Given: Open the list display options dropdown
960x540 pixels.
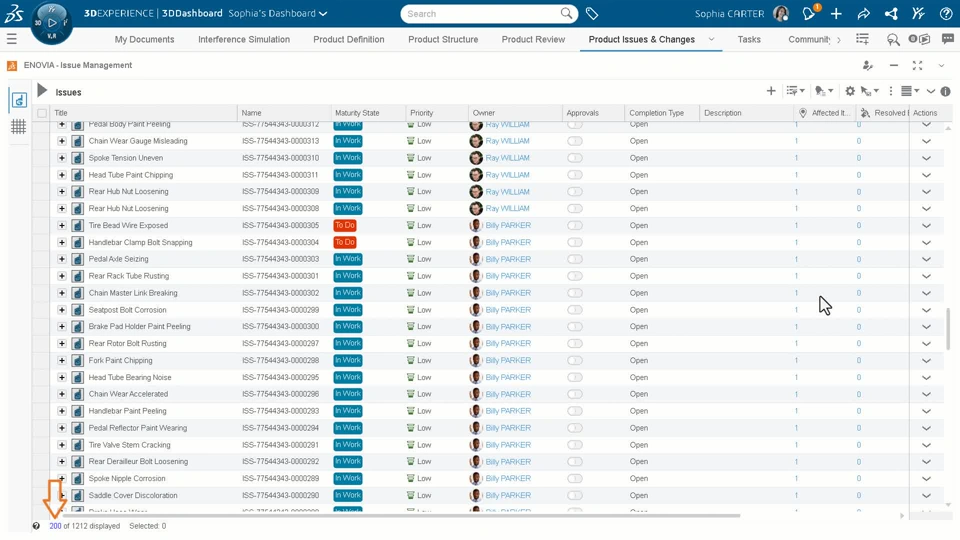Looking at the screenshot, I should pyautogui.click(x=795, y=91).
